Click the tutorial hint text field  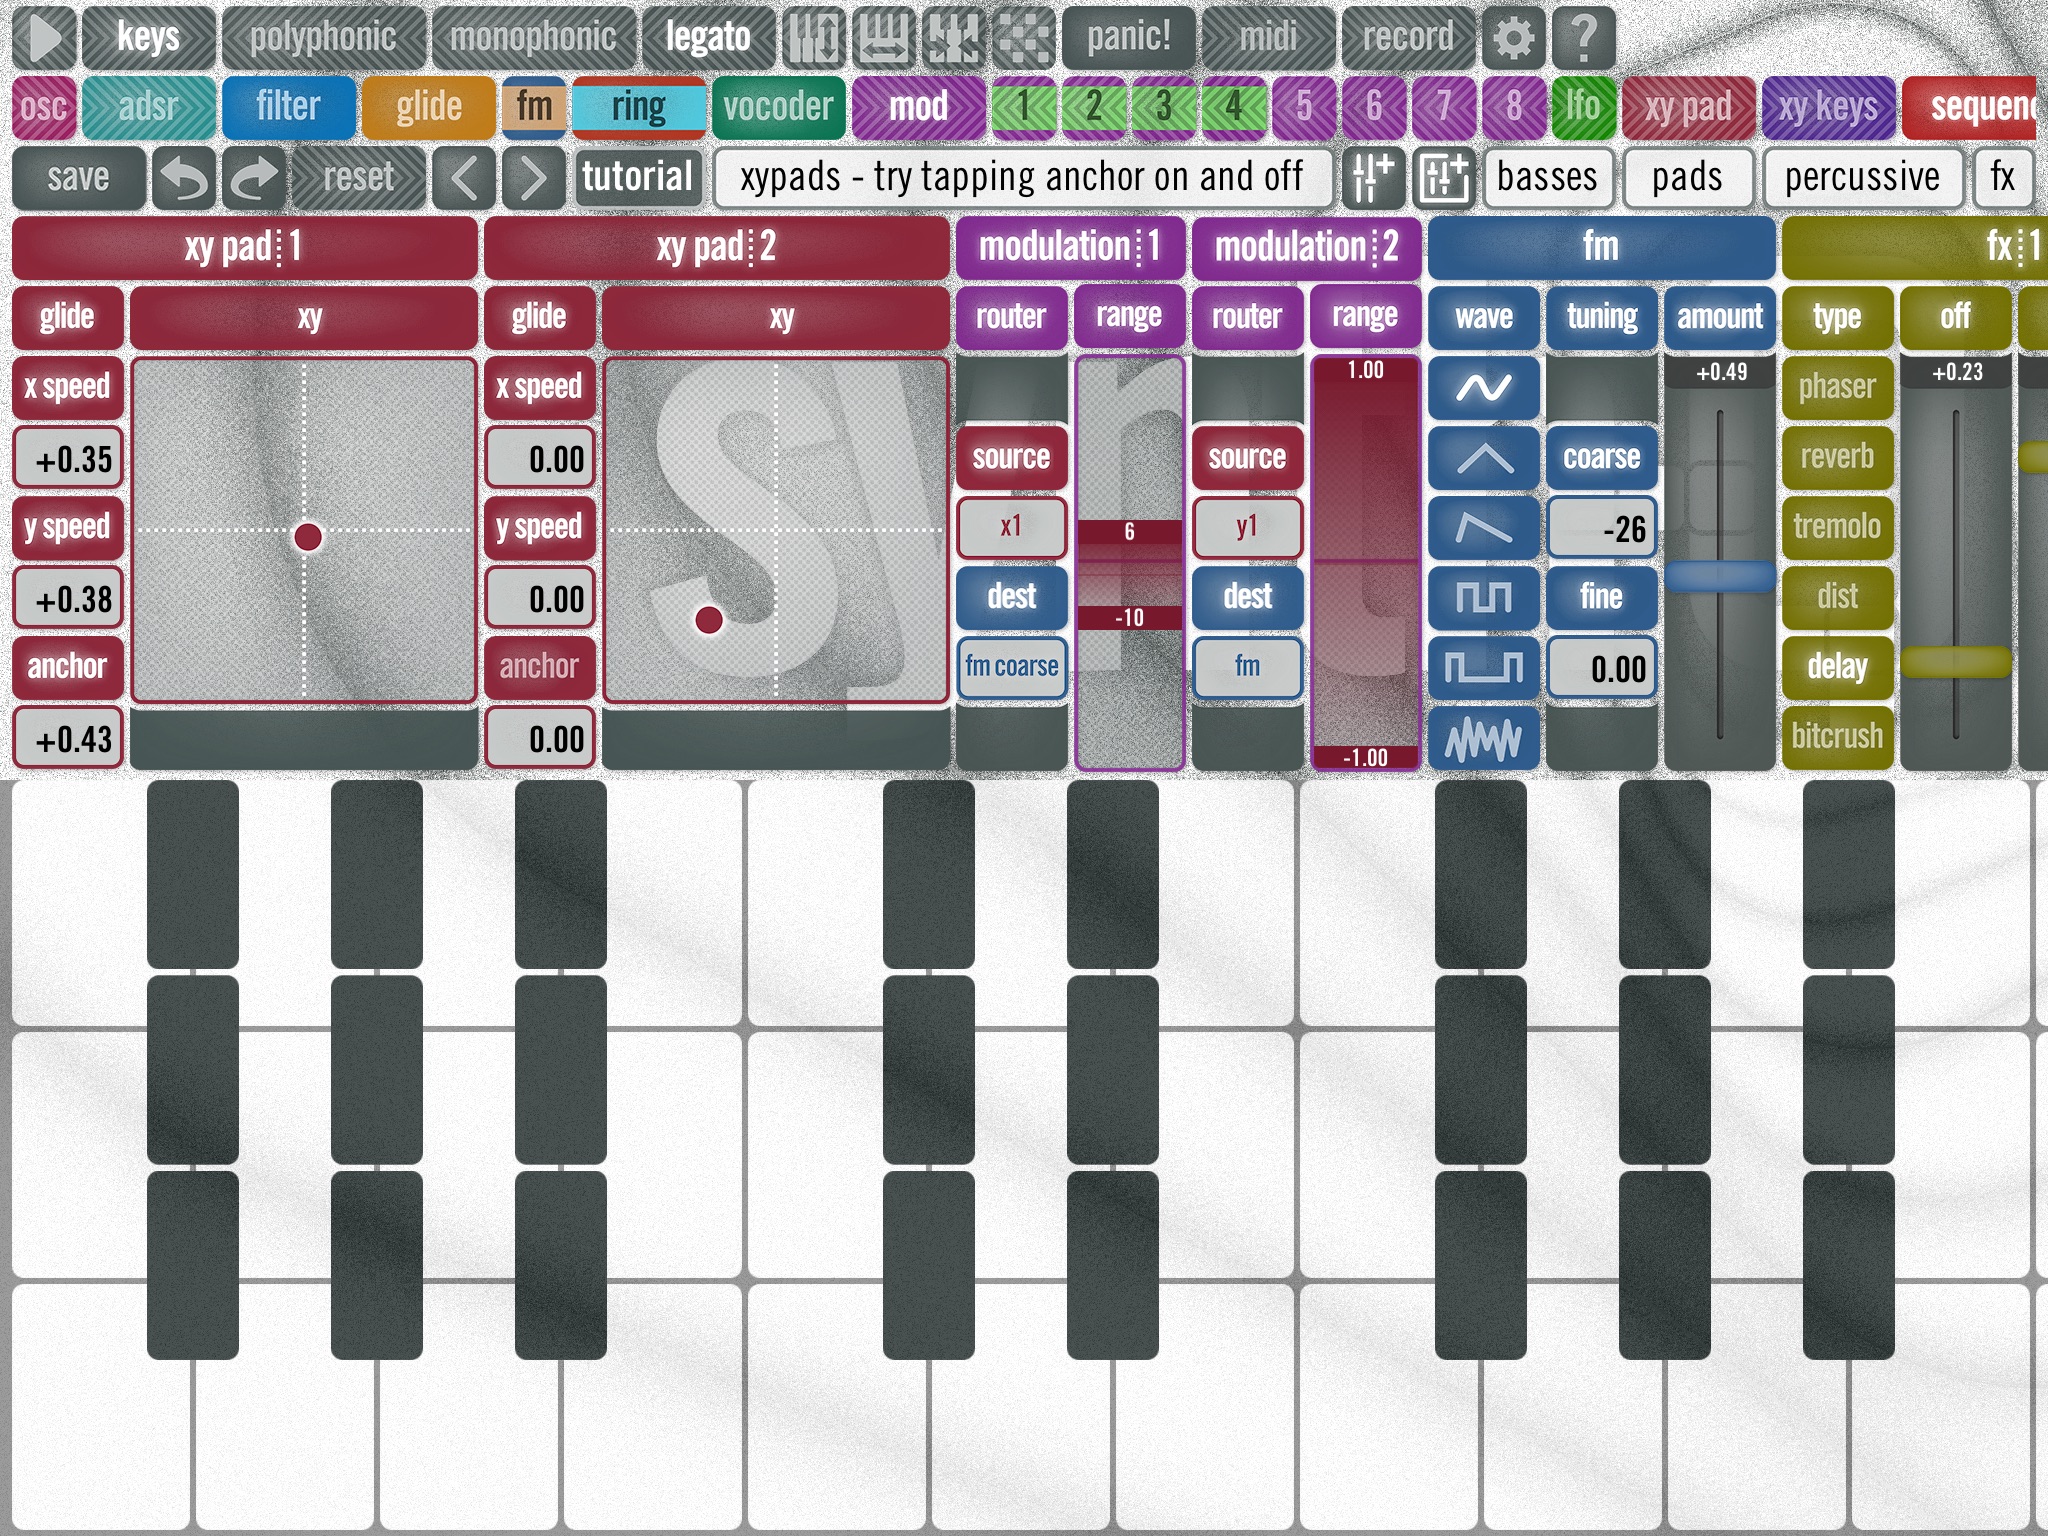(x=1026, y=176)
